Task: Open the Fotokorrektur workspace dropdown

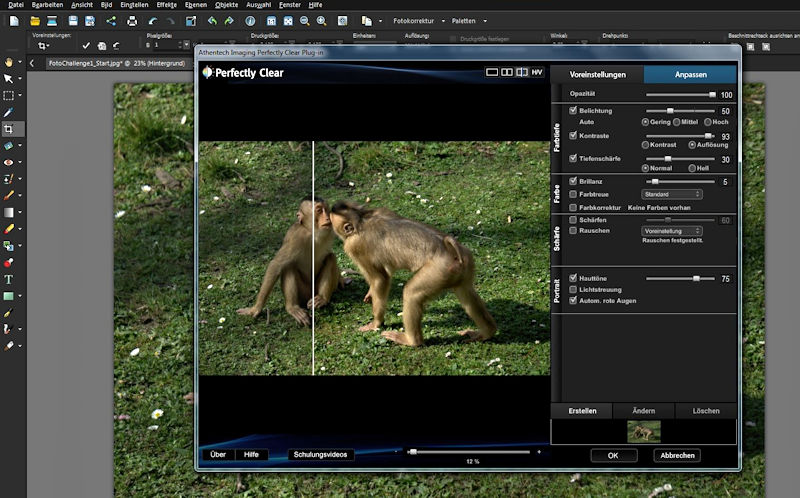Action: click(x=421, y=20)
